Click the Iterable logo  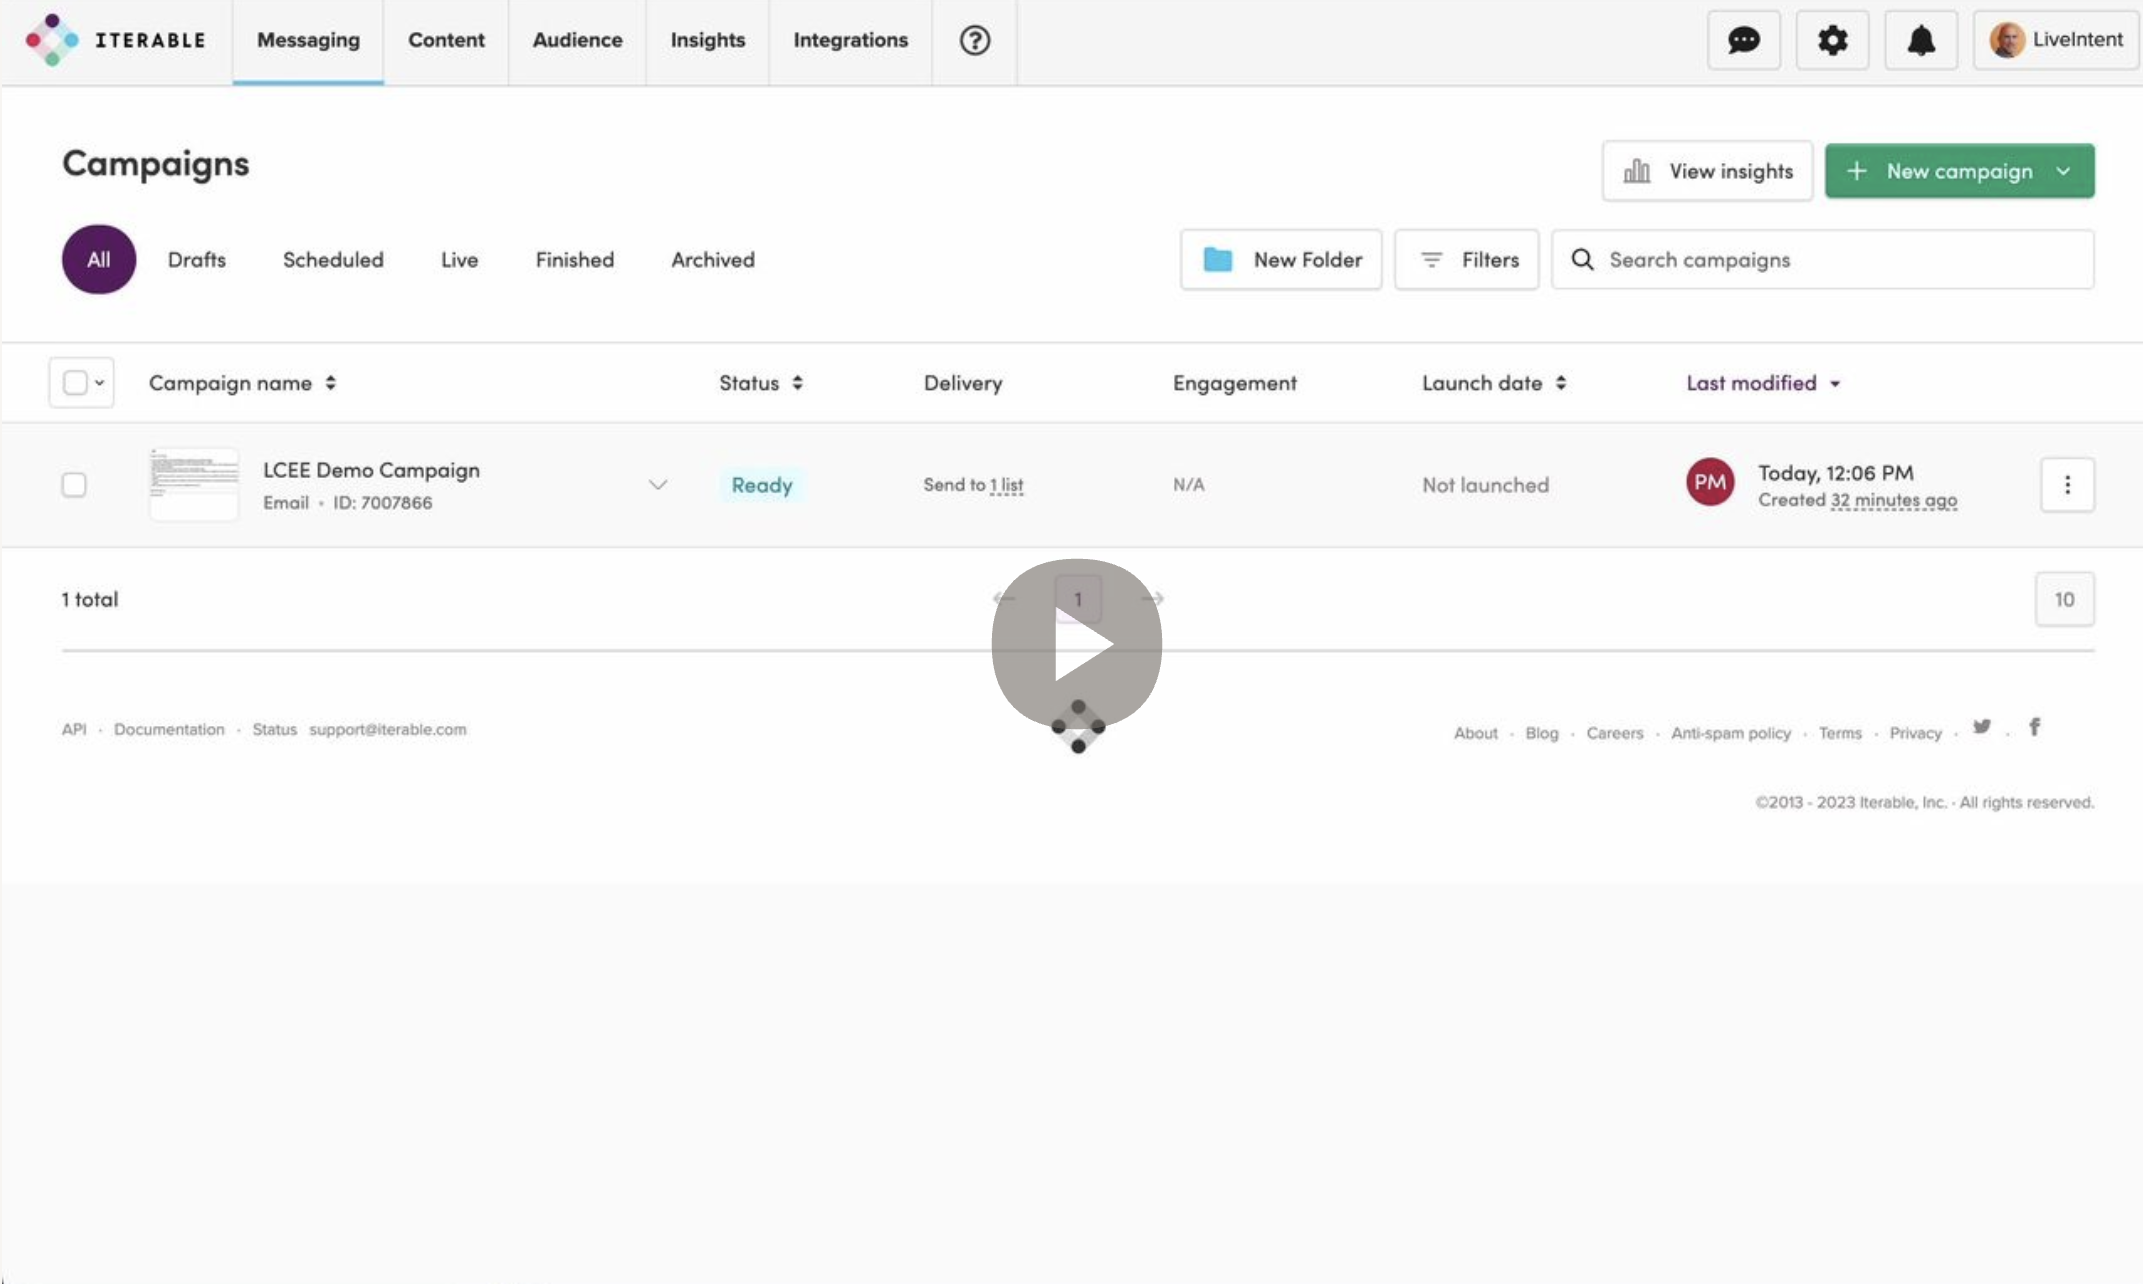pyautogui.click(x=115, y=40)
